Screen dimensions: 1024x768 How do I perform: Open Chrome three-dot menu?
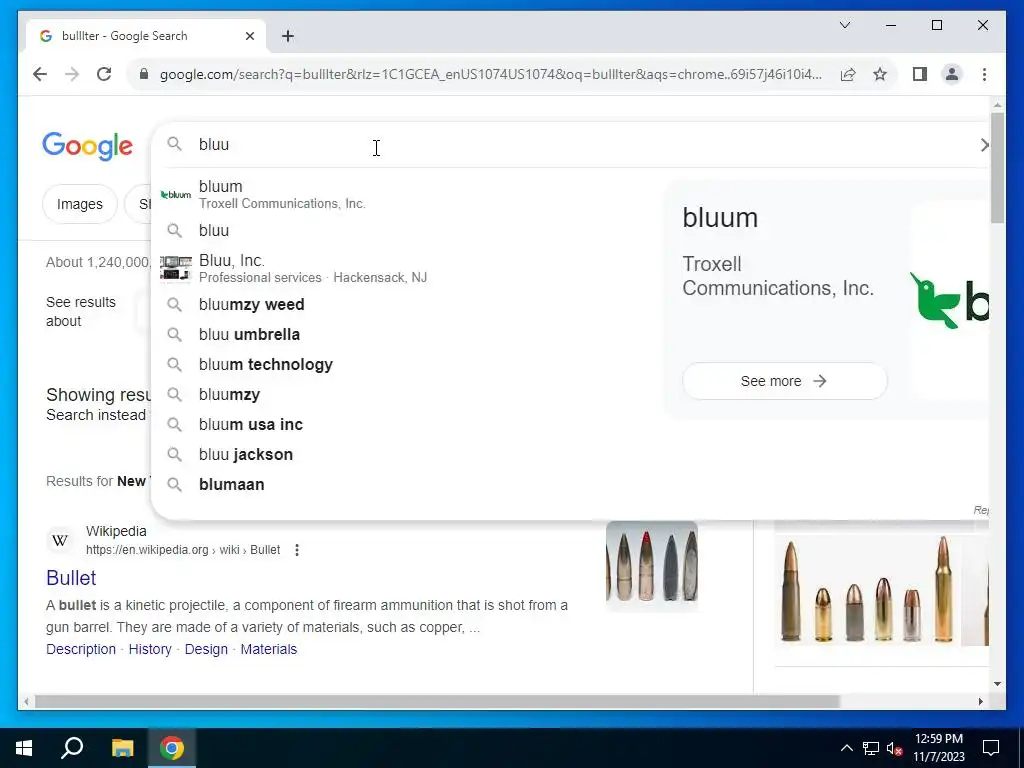pyautogui.click(x=984, y=74)
